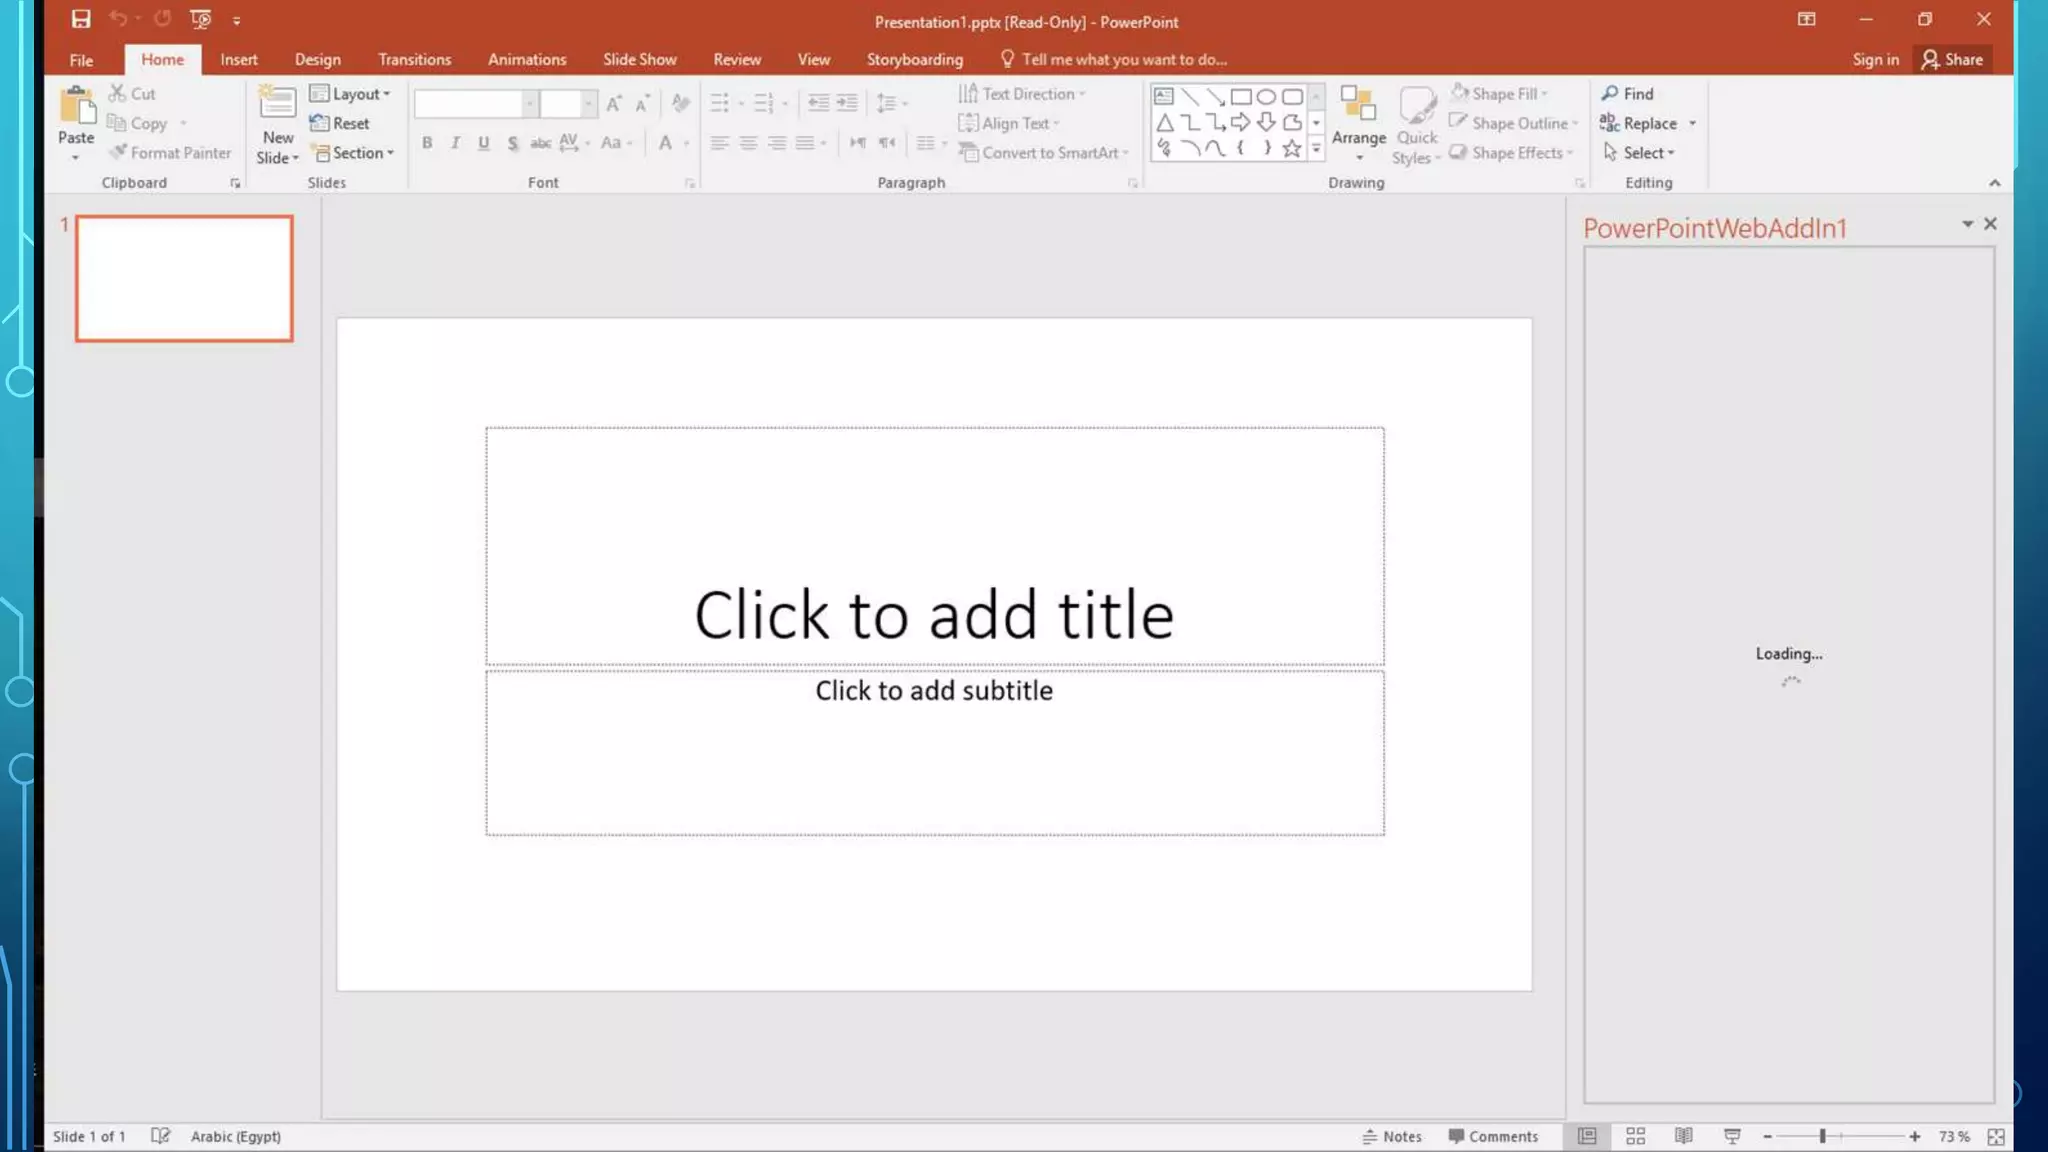Select the rectangle shape in shapes gallery

(1241, 97)
